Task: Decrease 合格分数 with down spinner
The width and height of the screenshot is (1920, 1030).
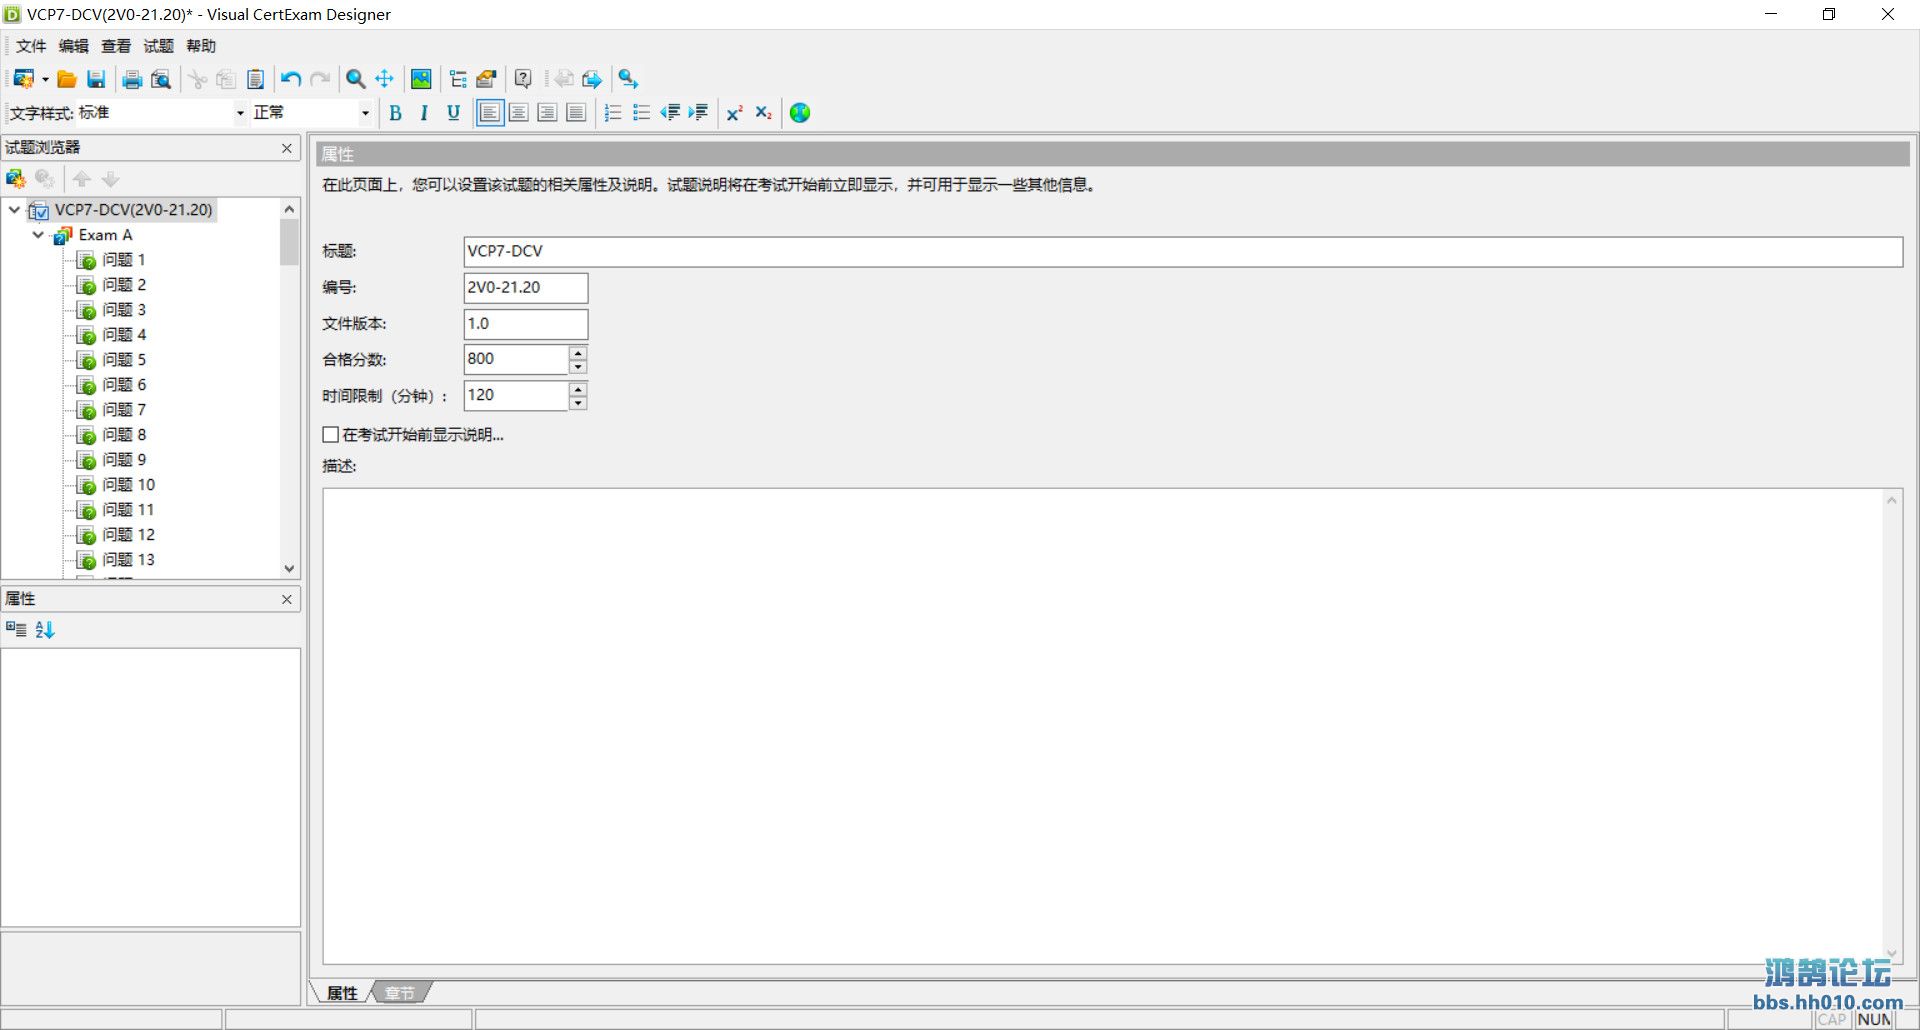Action: point(578,367)
